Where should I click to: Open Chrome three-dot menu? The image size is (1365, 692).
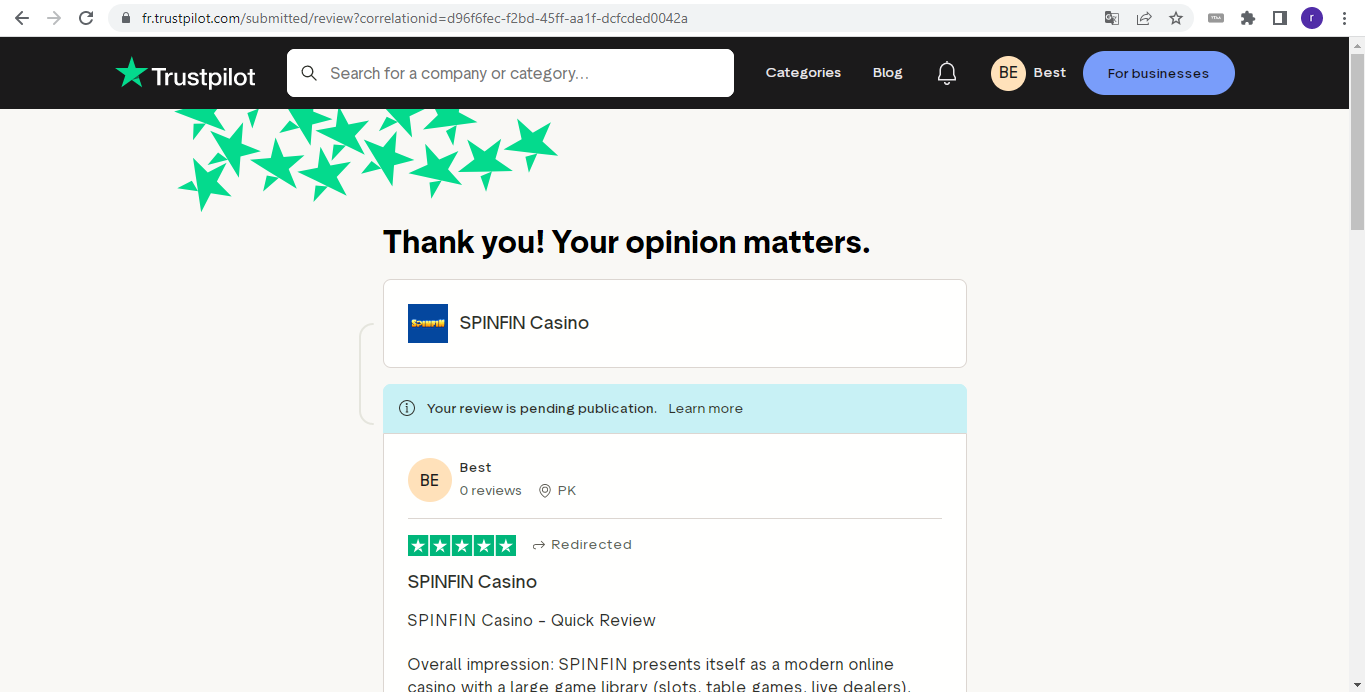click(1344, 18)
